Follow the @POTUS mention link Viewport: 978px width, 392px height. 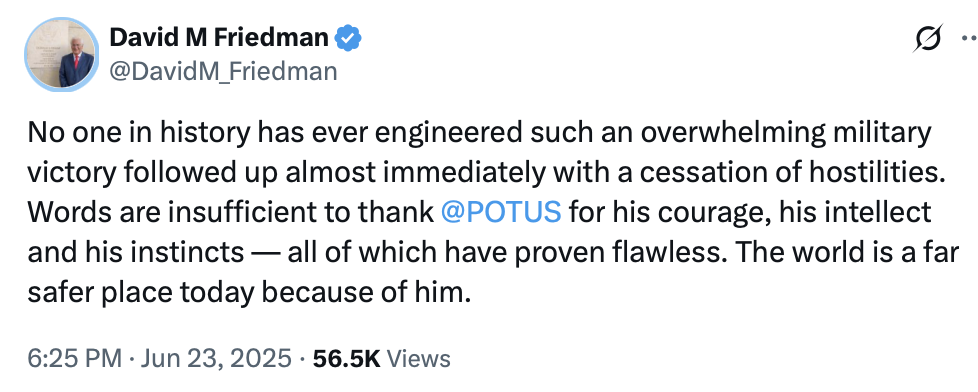[x=501, y=212]
